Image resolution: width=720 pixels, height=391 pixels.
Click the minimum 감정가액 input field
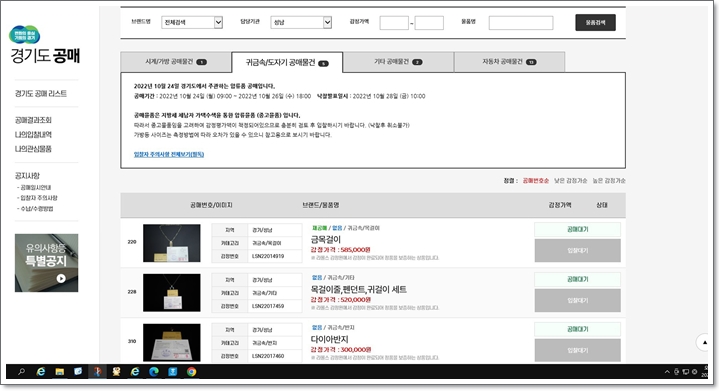pos(394,22)
